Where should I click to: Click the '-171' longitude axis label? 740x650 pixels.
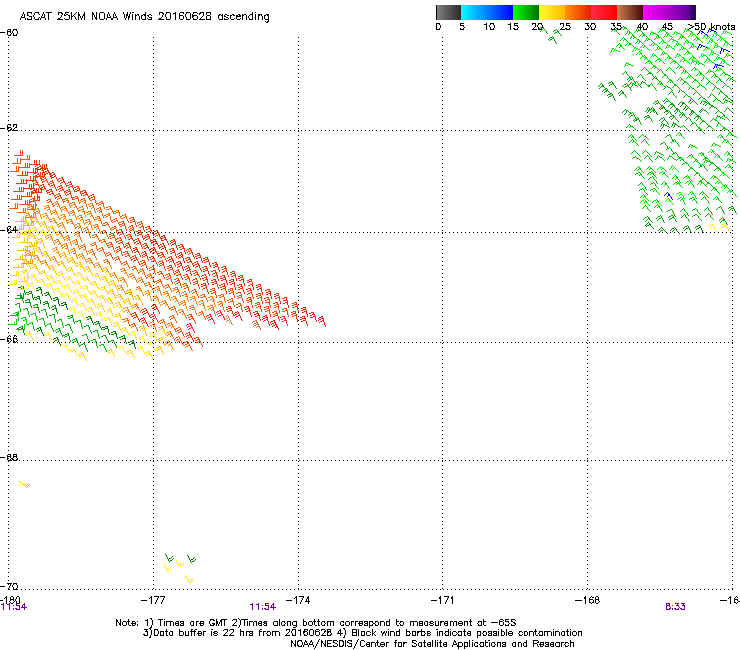pos(443,600)
